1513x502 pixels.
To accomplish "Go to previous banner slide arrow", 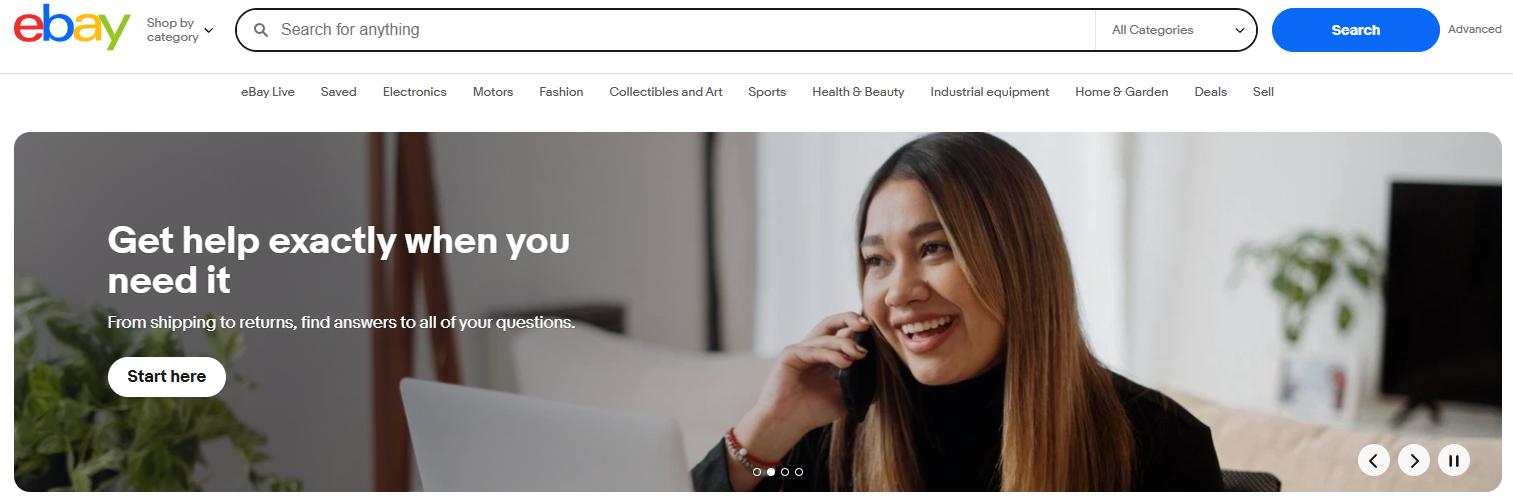I will tap(1374, 460).
